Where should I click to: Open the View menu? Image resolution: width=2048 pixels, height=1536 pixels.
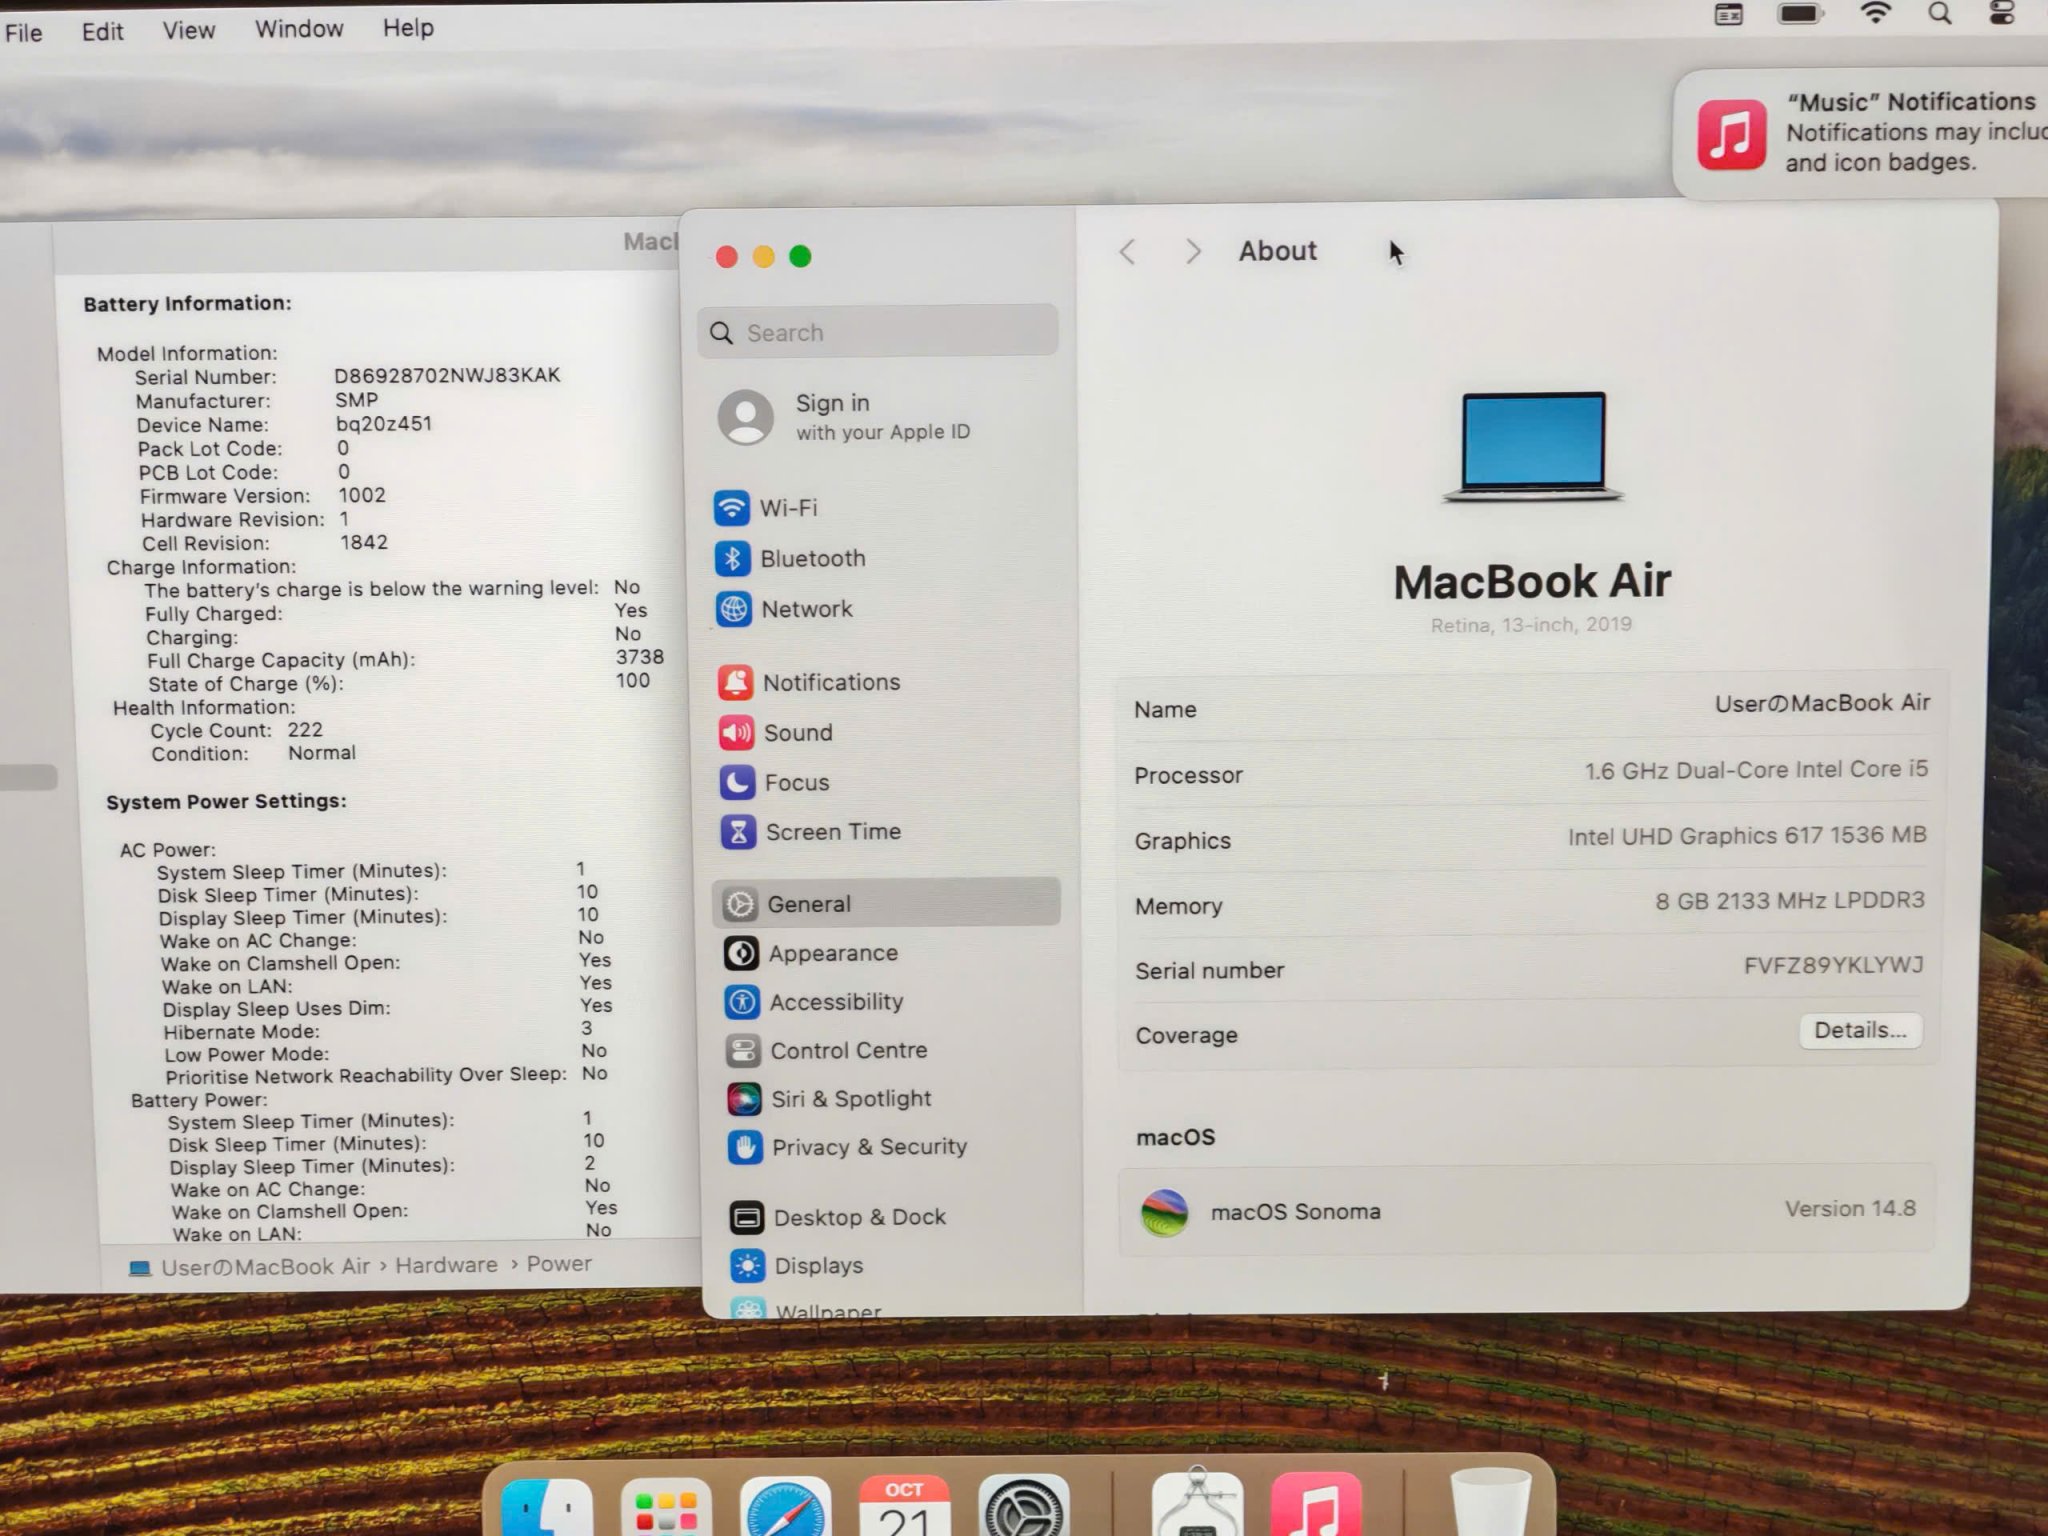click(188, 30)
